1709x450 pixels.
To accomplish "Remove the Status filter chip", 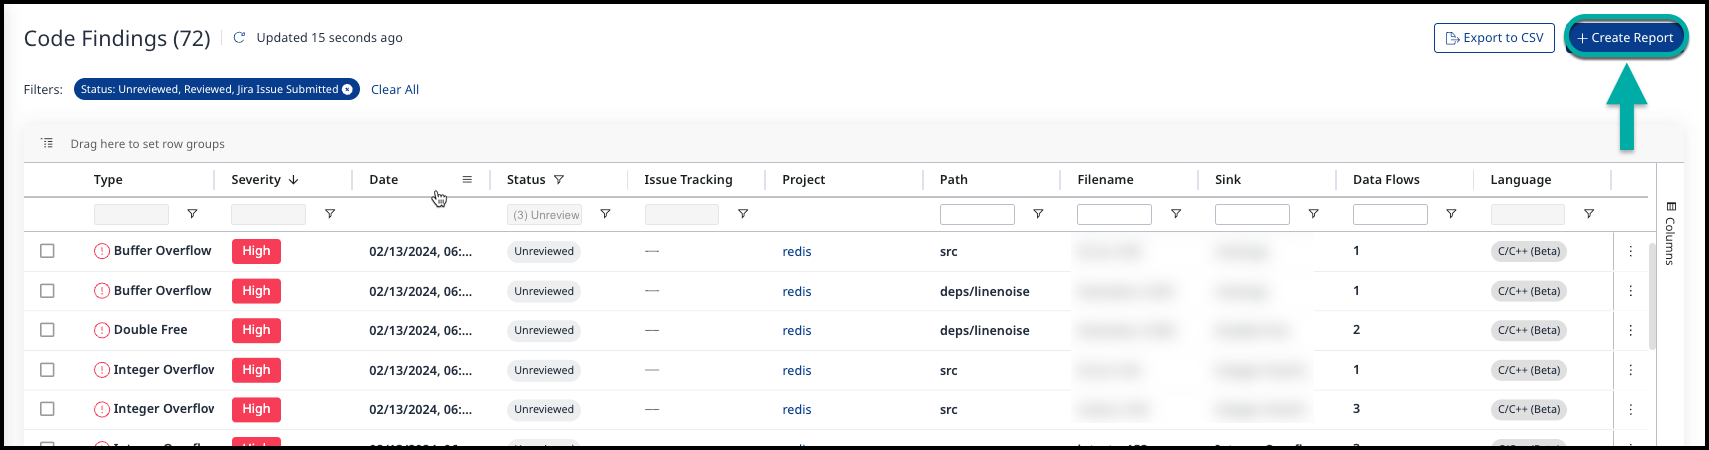I will coord(347,90).
